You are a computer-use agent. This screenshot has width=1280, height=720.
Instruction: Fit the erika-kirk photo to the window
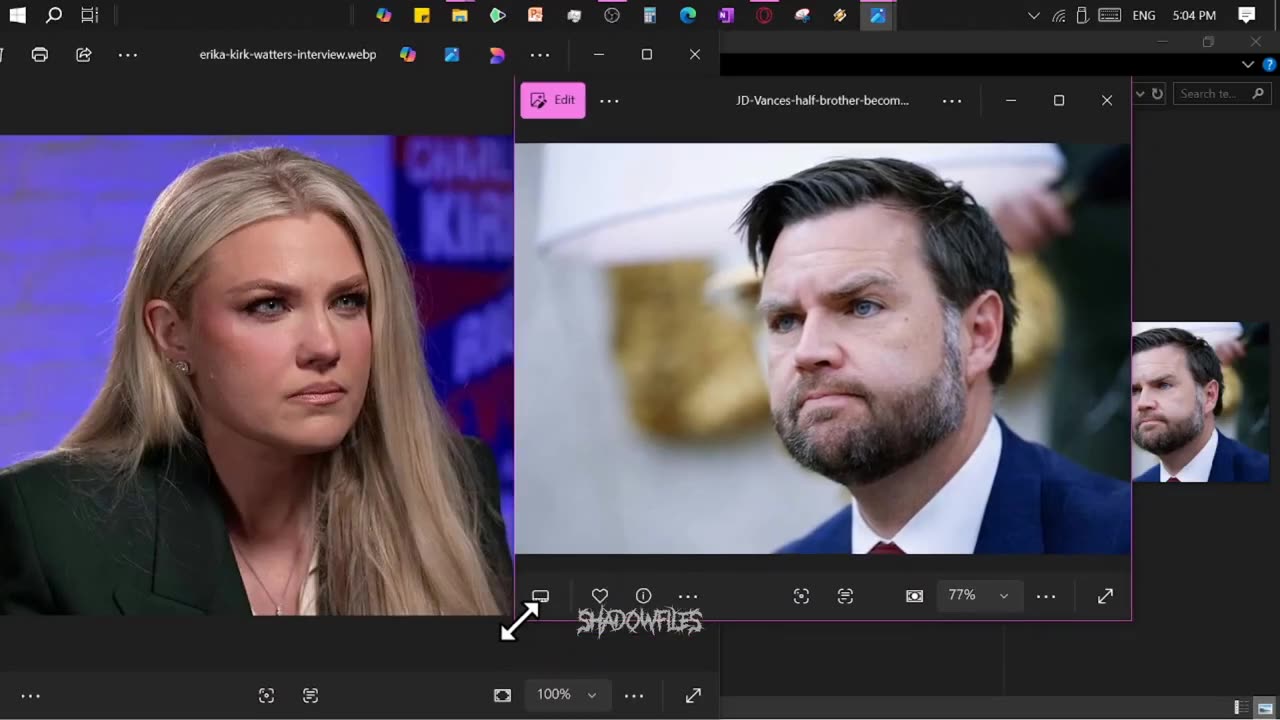tap(502, 696)
